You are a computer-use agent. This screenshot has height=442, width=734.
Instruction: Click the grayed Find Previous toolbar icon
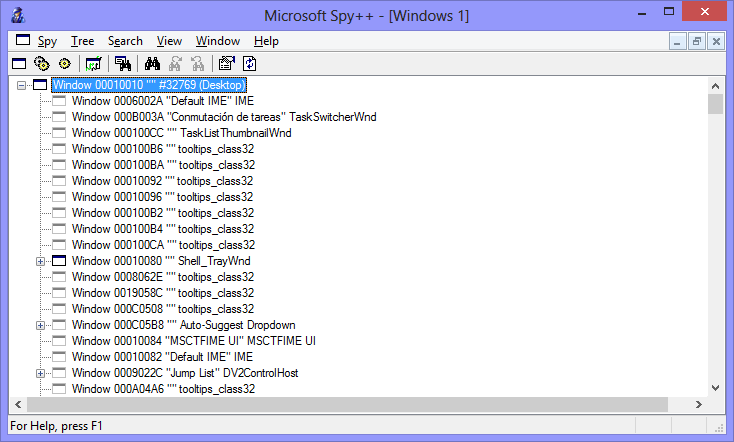198,64
